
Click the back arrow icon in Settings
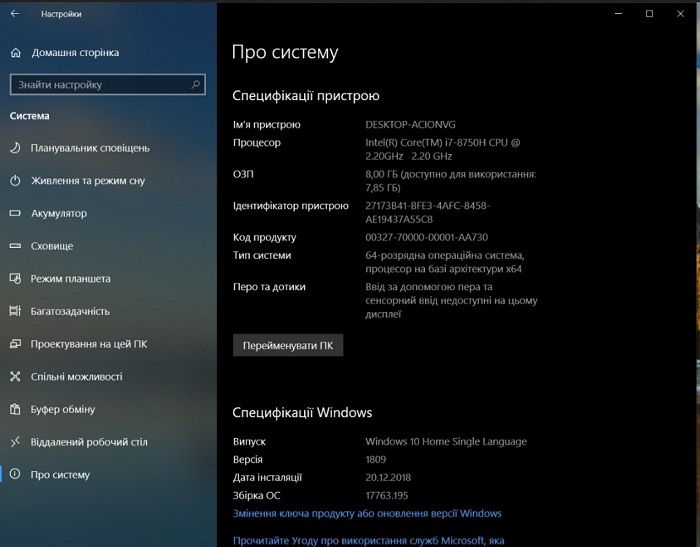click(x=15, y=14)
